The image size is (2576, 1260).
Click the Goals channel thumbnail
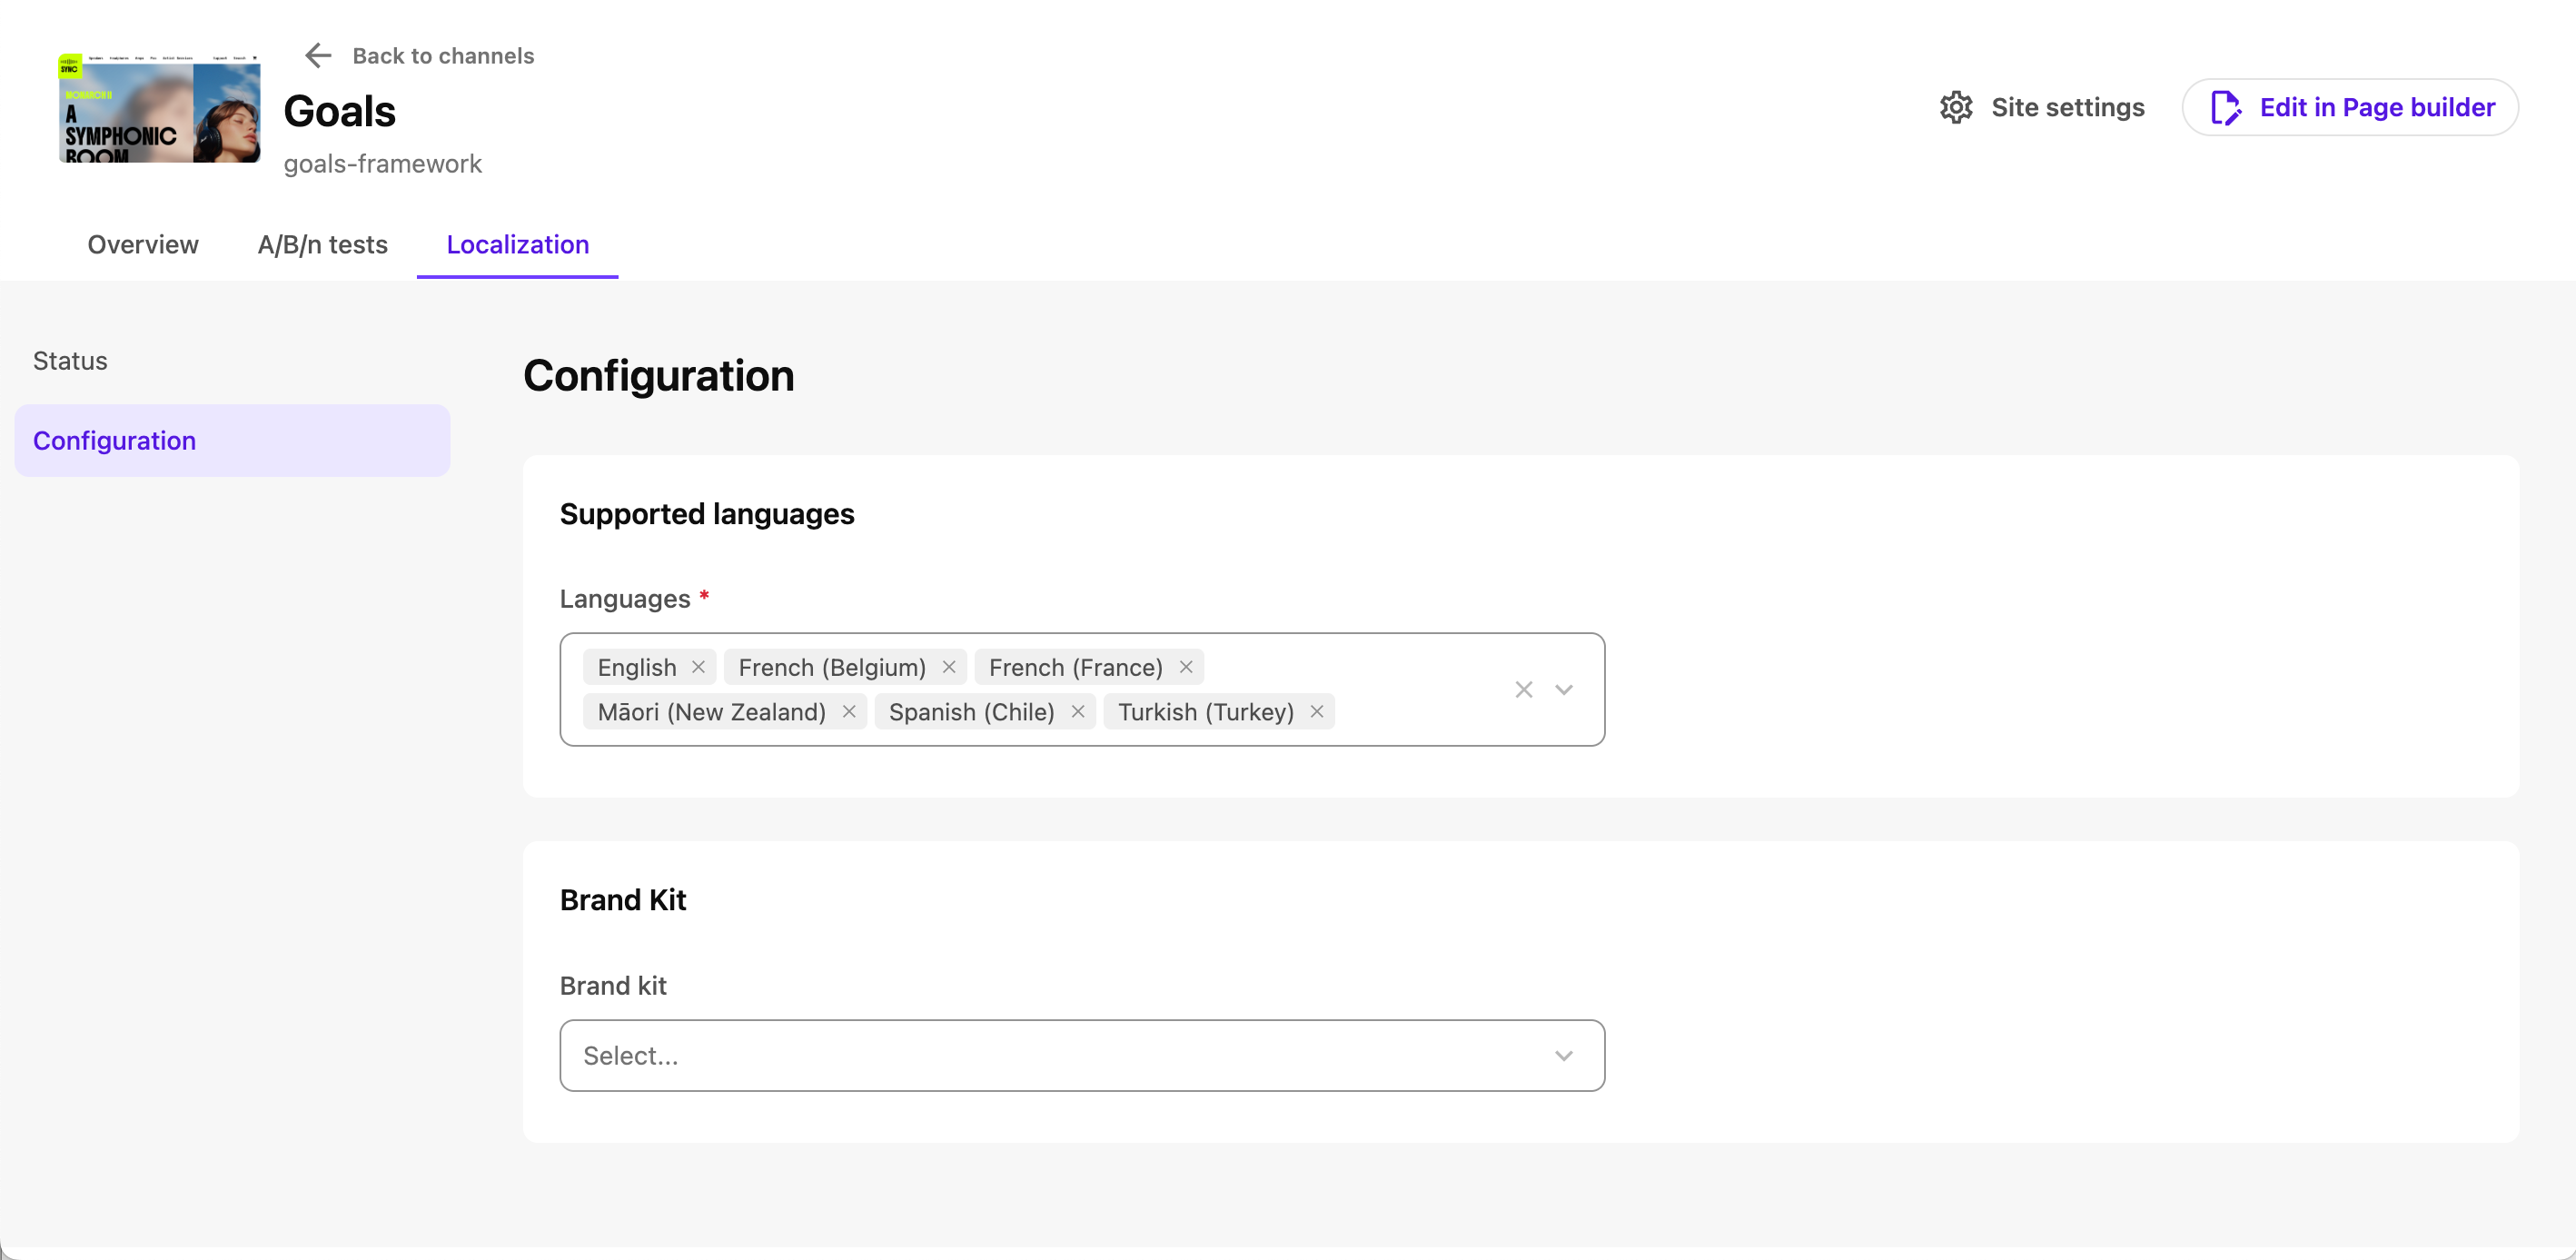(x=159, y=108)
